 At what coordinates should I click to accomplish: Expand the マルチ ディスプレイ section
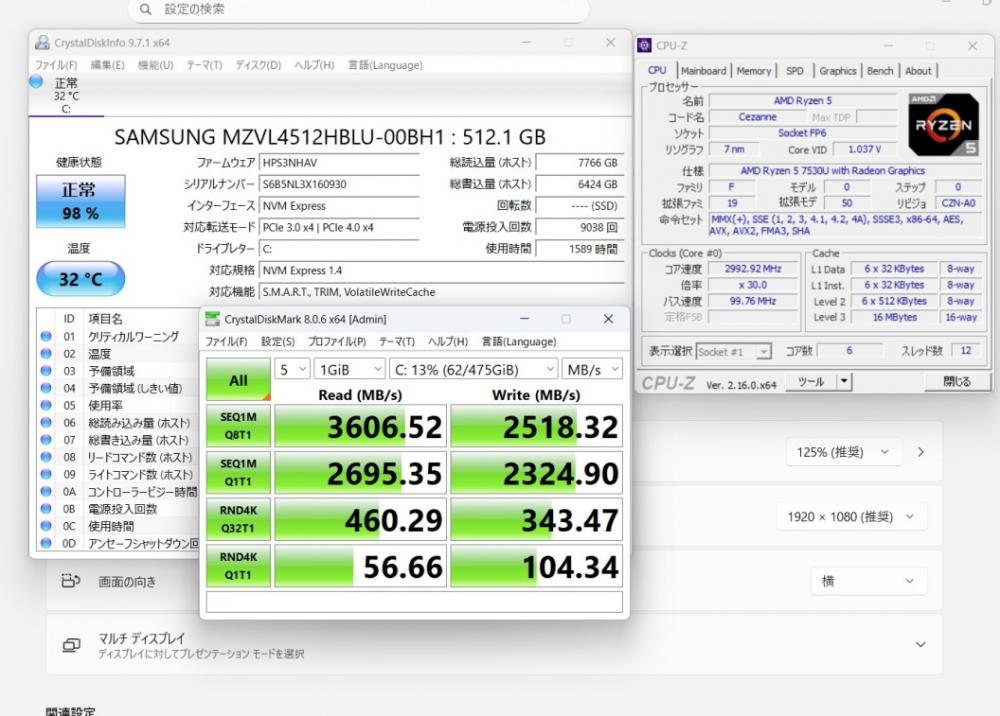(920, 645)
